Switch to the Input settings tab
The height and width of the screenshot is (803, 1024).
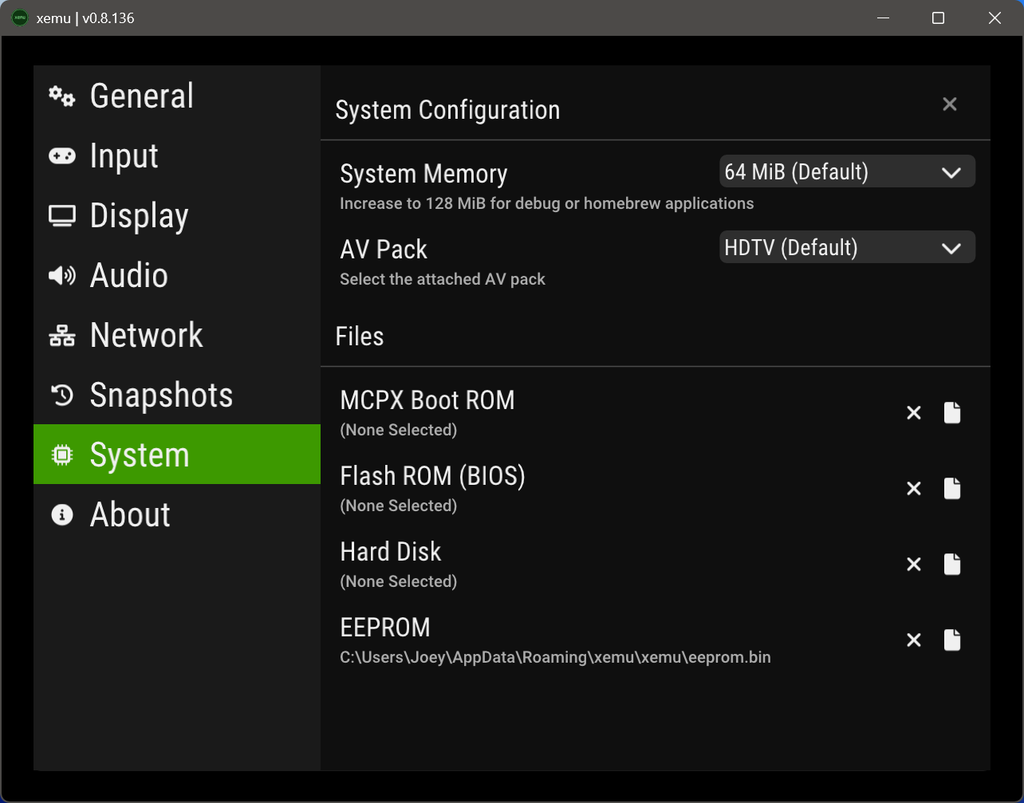177,155
